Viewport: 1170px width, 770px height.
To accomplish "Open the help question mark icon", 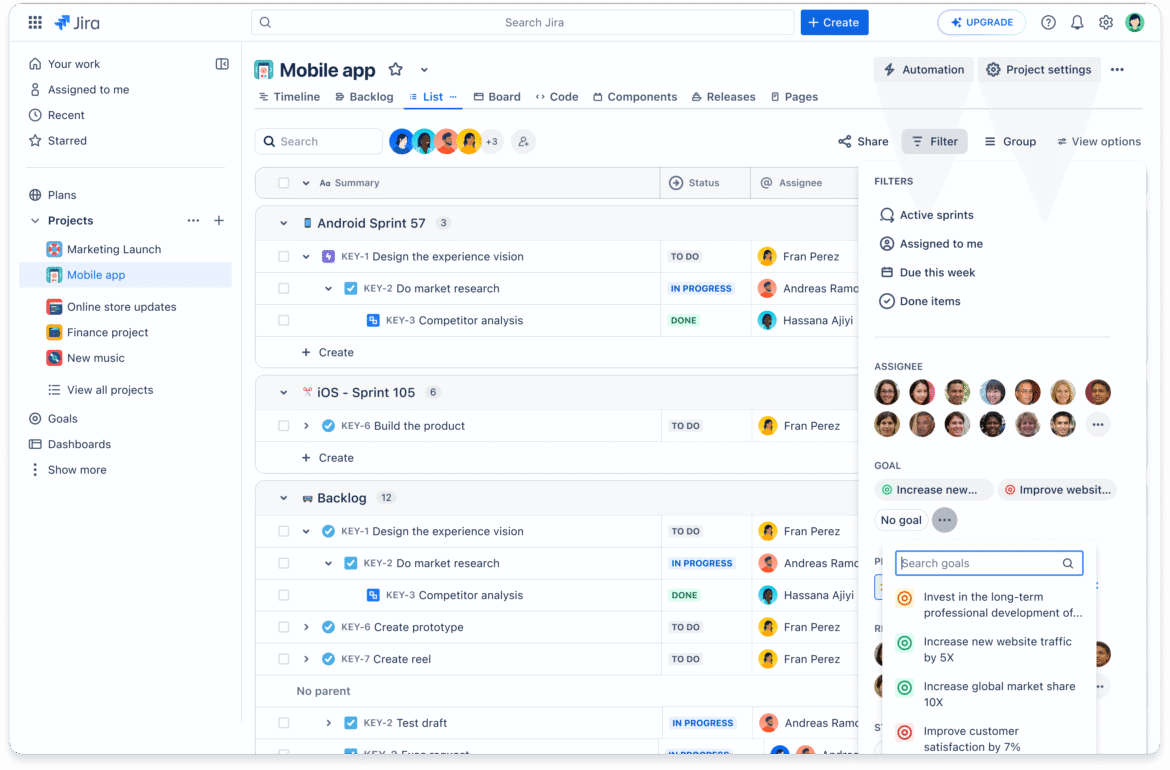I will point(1048,22).
